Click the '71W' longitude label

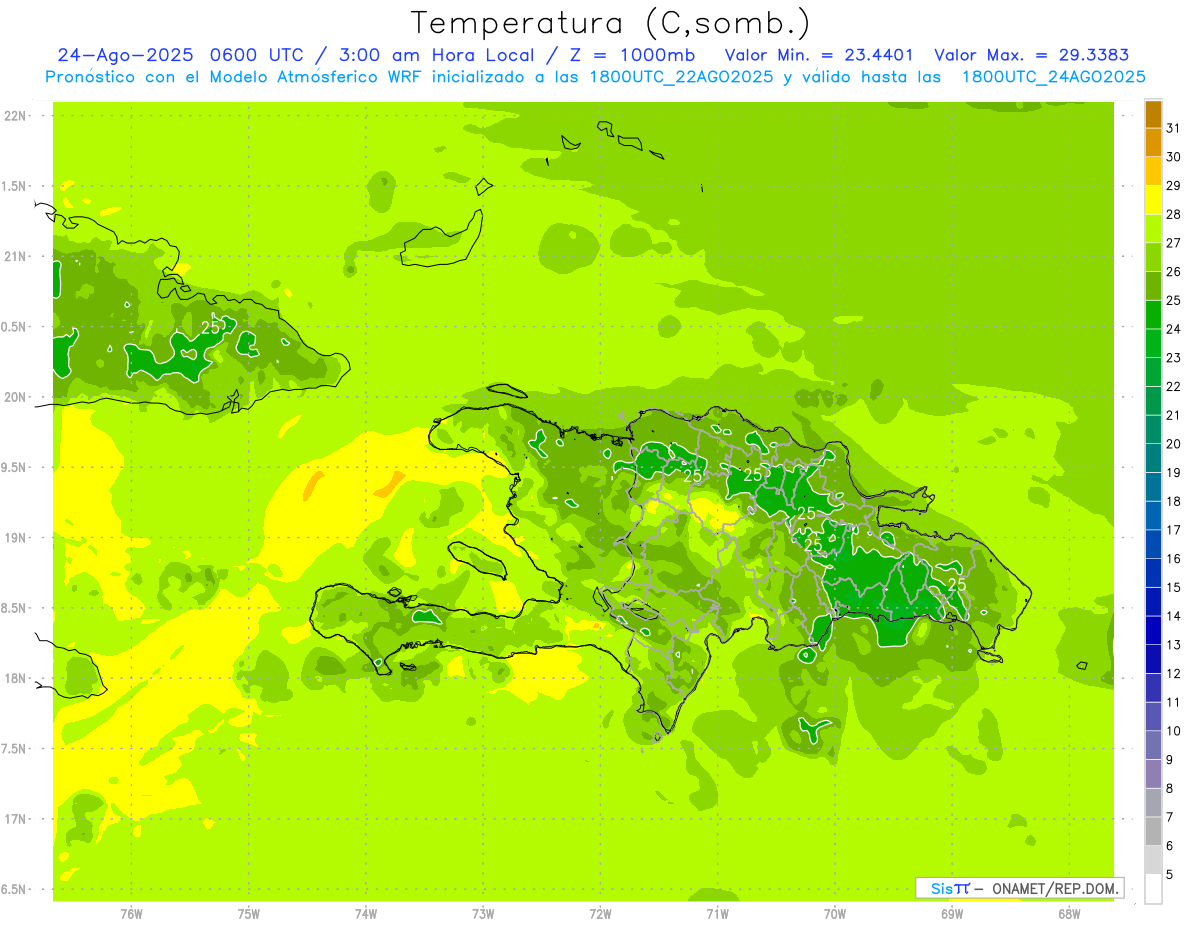pyautogui.click(x=717, y=914)
